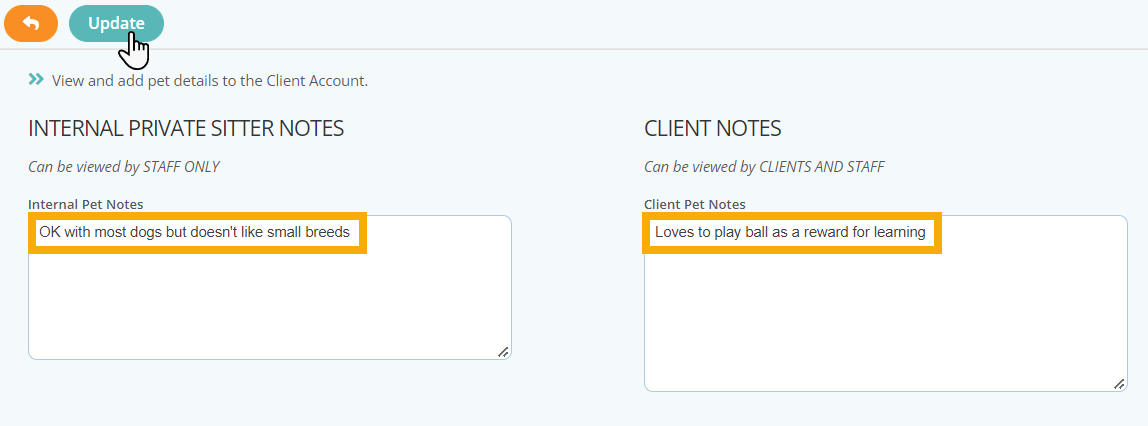
Task: Select the Internal Pet Notes field label
Action: [86, 204]
